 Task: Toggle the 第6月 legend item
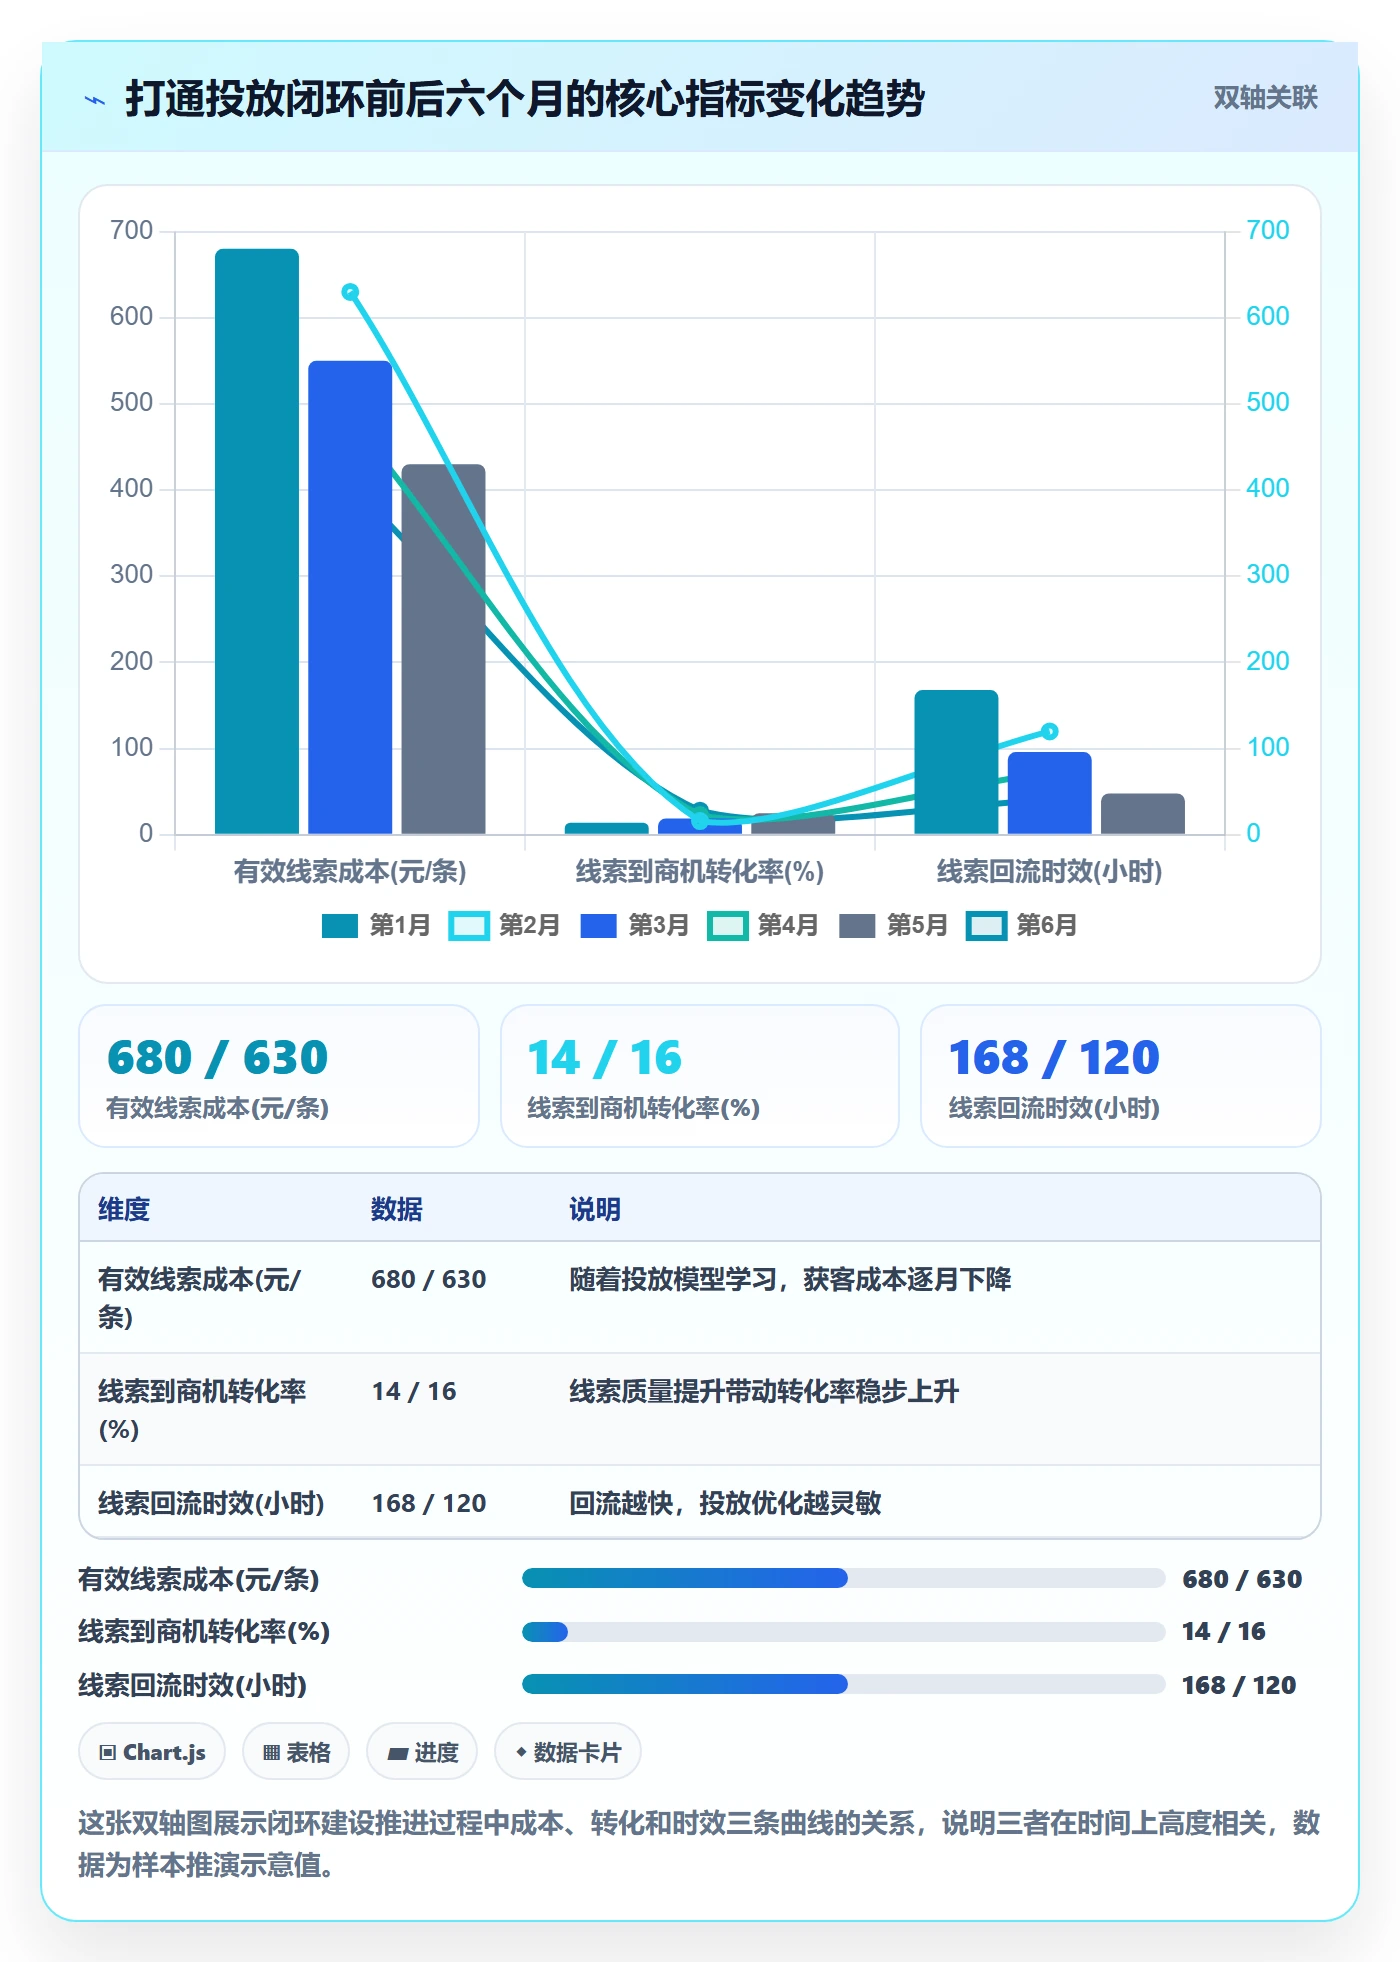click(1022, 926)
